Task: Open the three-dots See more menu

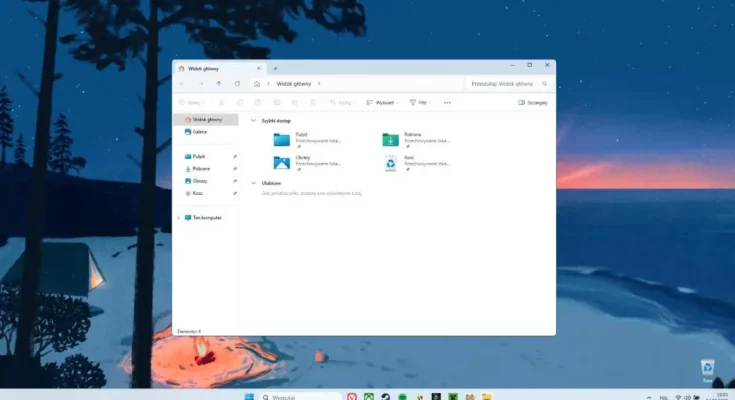Action: click(x=447, y=103)
